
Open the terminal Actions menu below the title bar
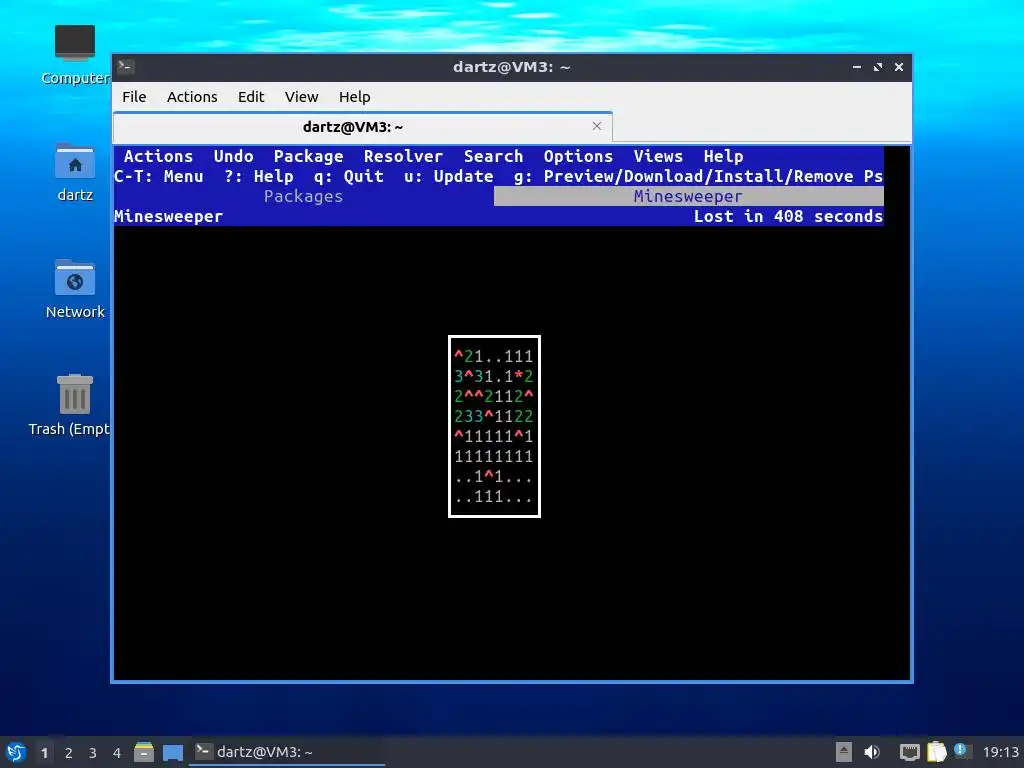[x=192, y=97]
